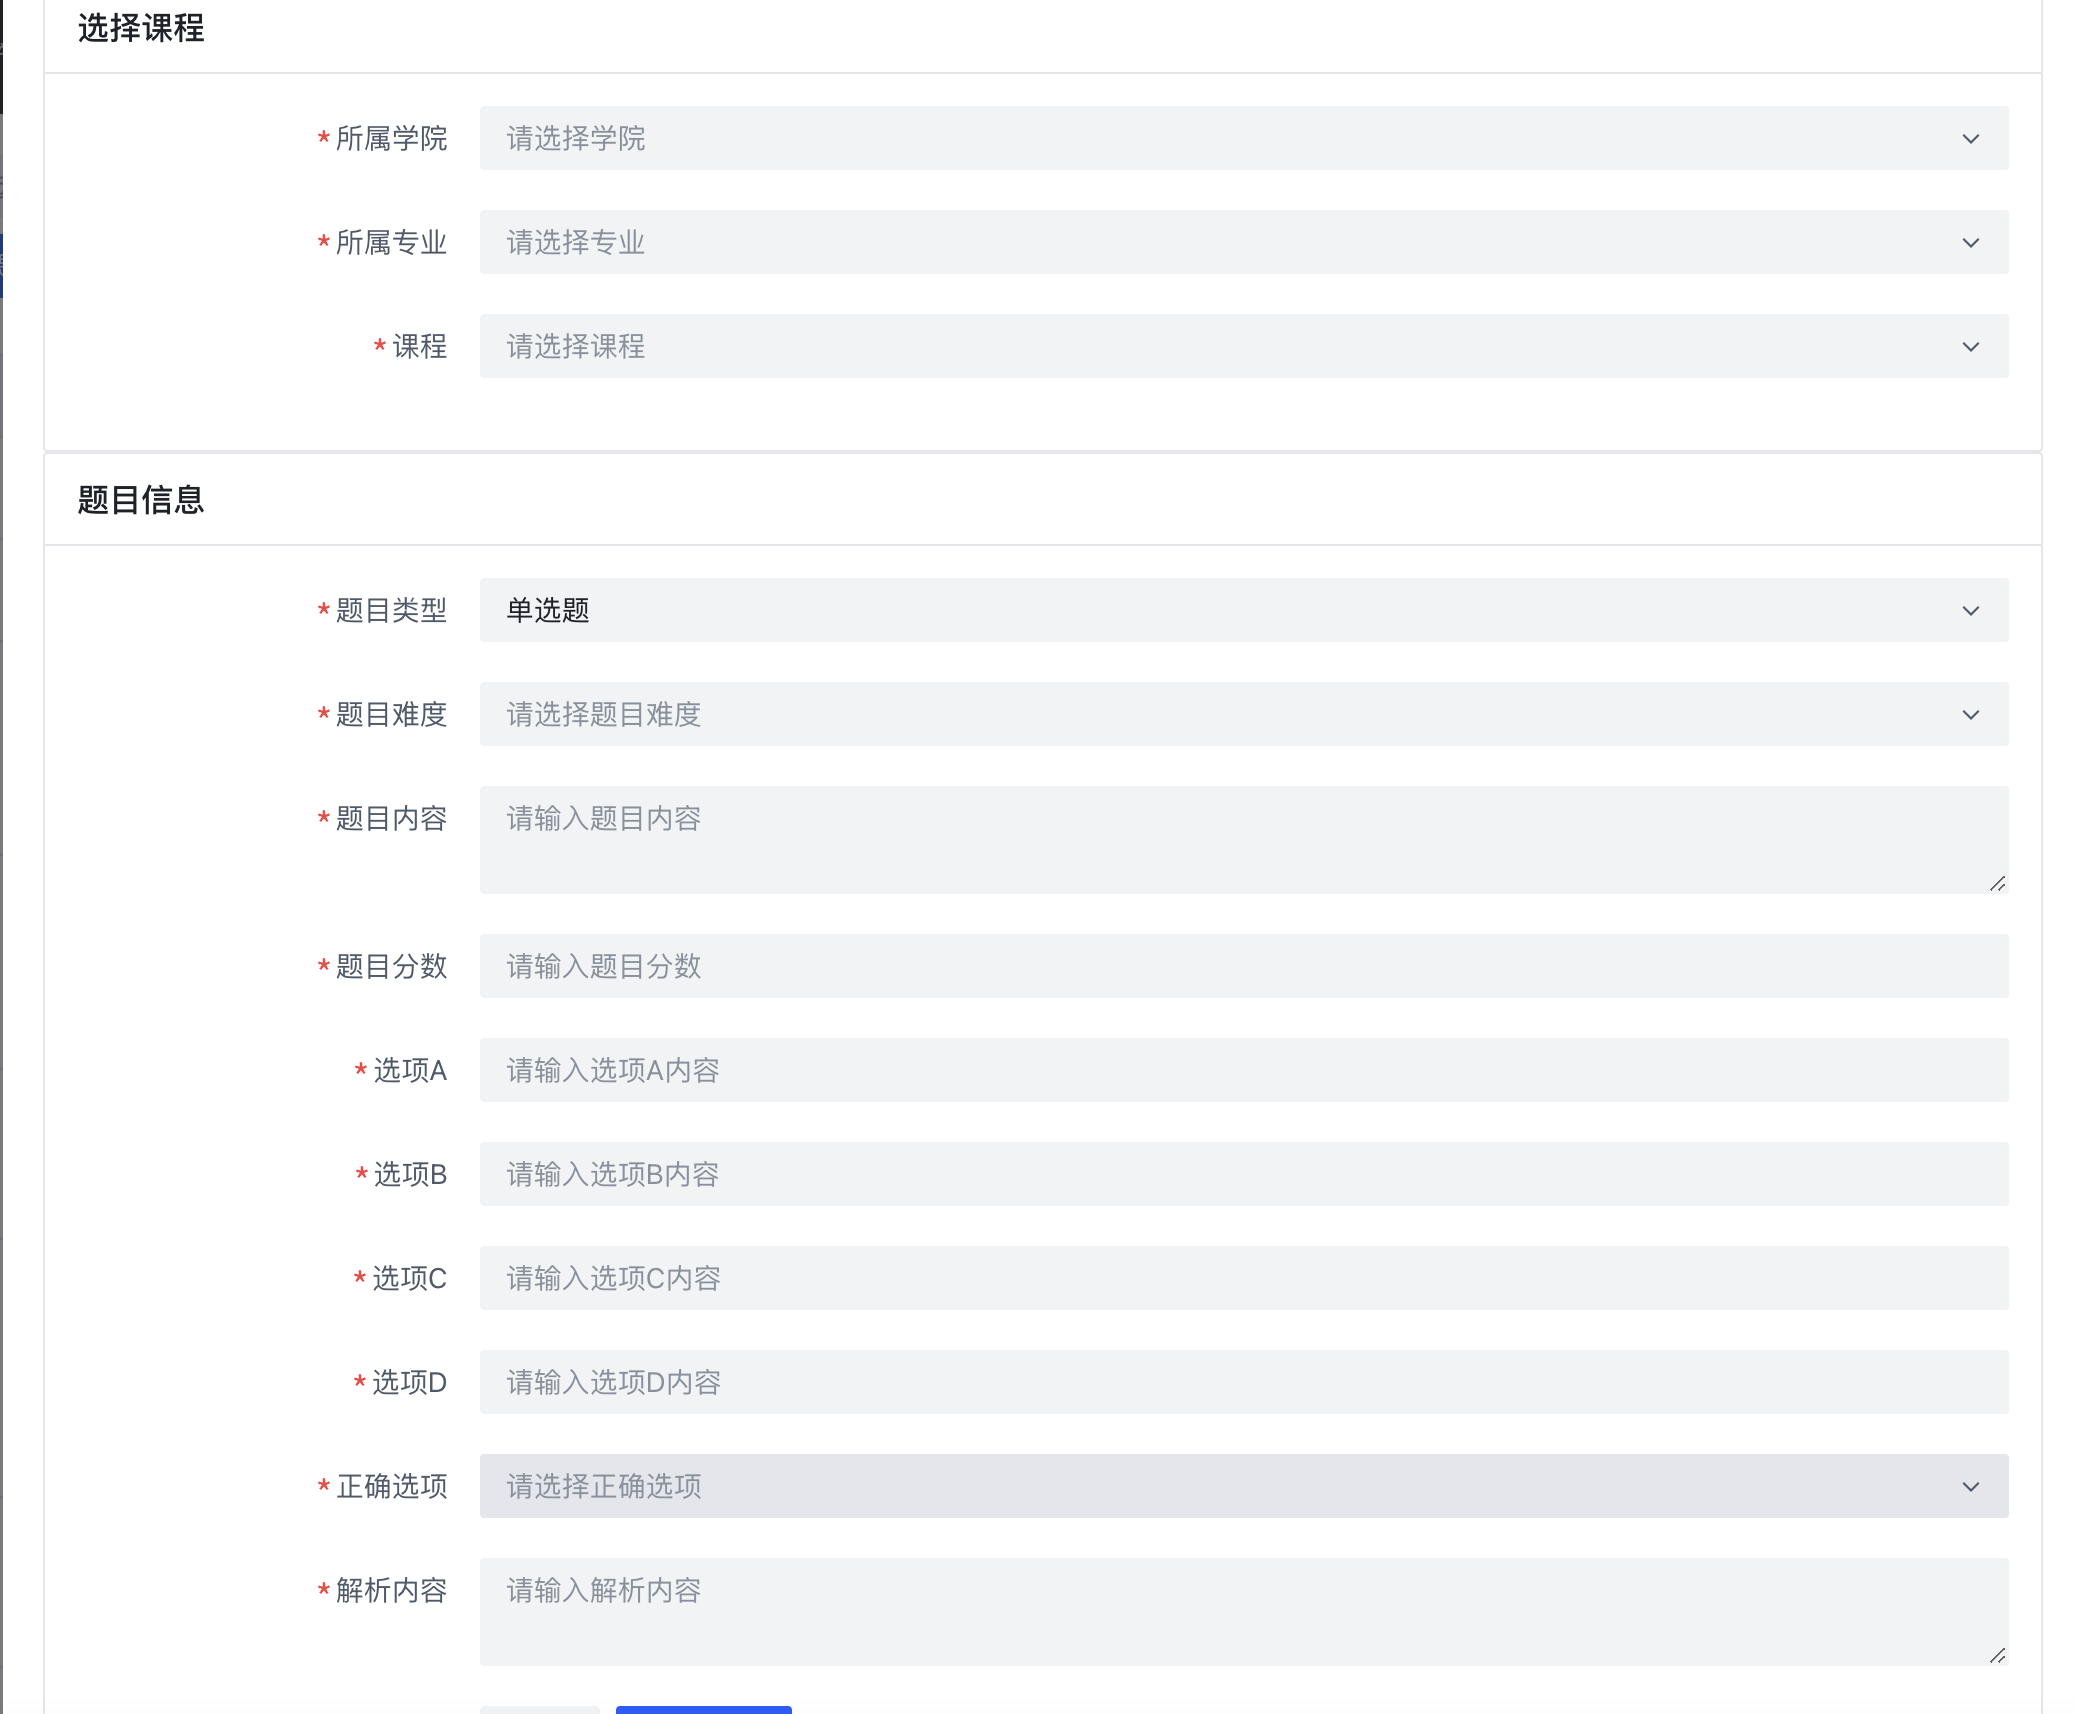This screenshot has height=1714, width=2074.
Task: Focus the 请输入题目内容 text area
Action: pyautogui.click(x=1244, y=840)
